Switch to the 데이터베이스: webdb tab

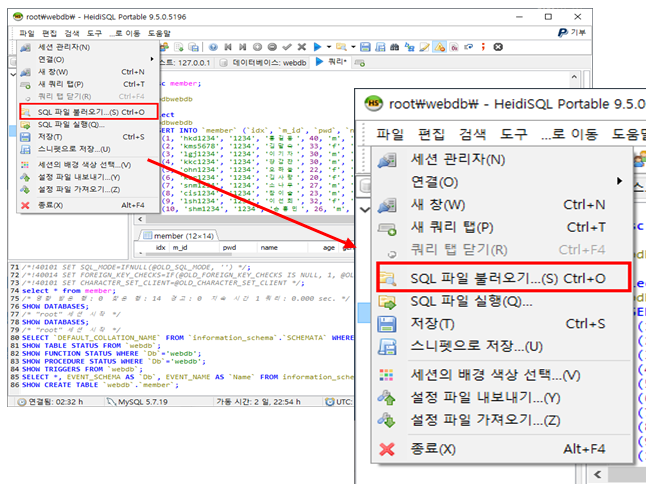point(264,63)
